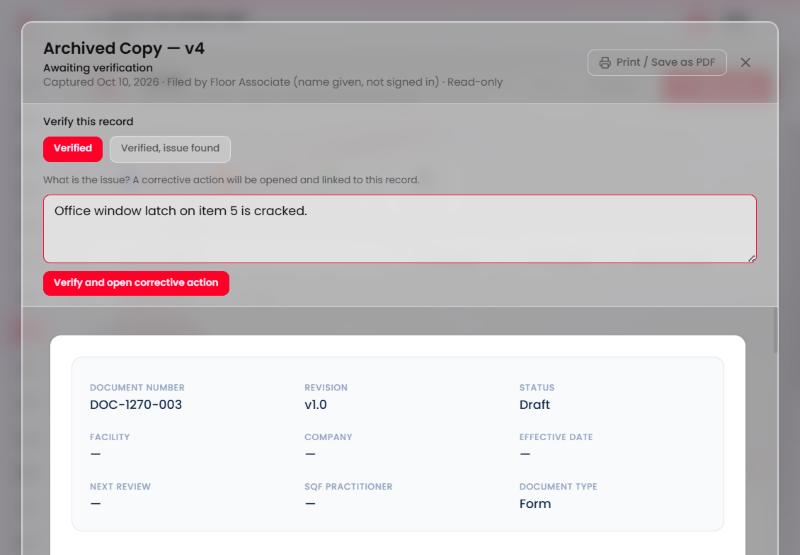800x555 pixels.
Task: Click the FACILITY field label
Action: tap(110, 437)
